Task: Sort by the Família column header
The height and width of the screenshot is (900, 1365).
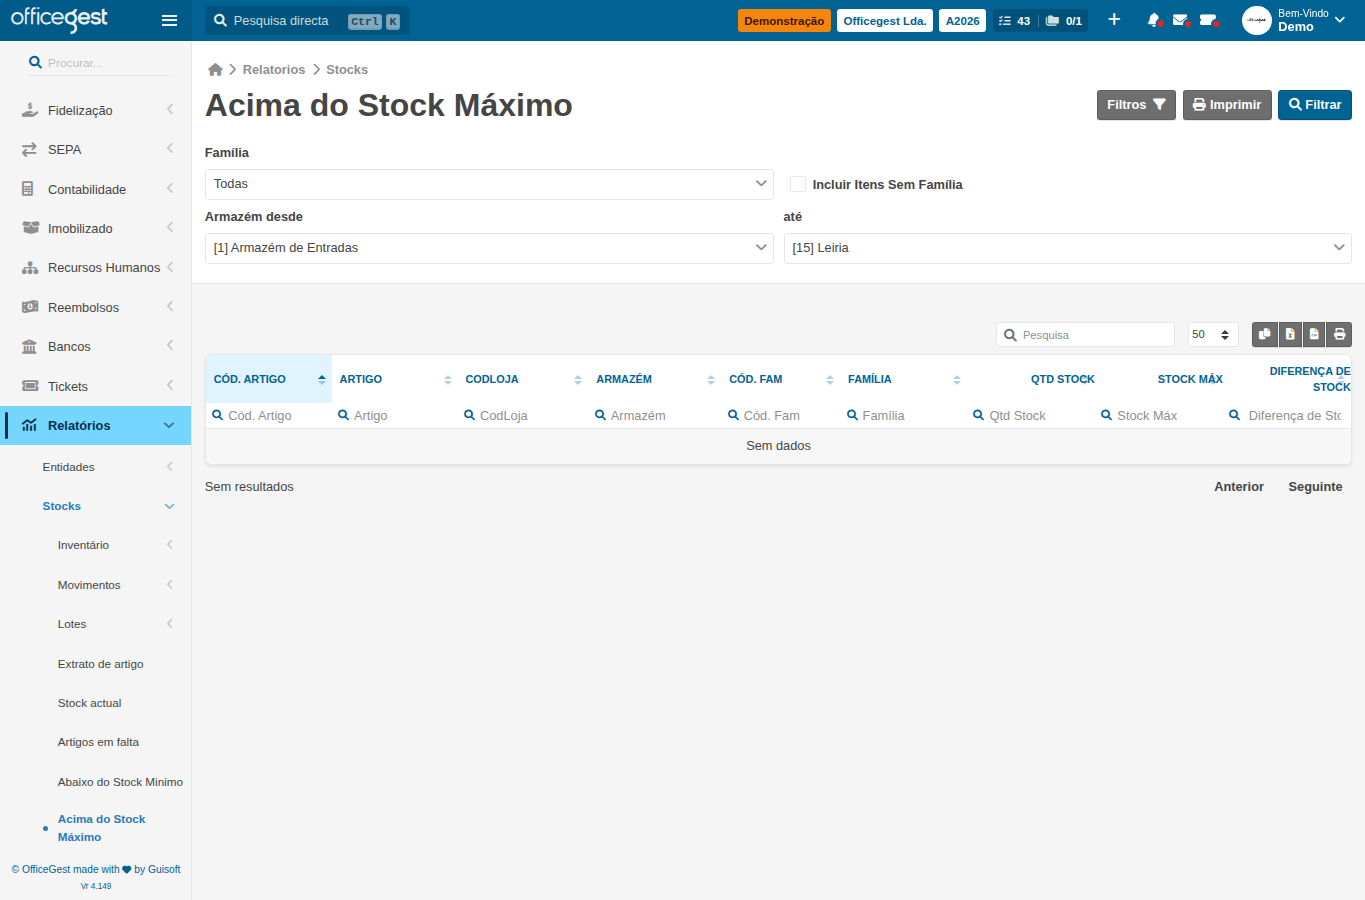Action: coord(903,379)
